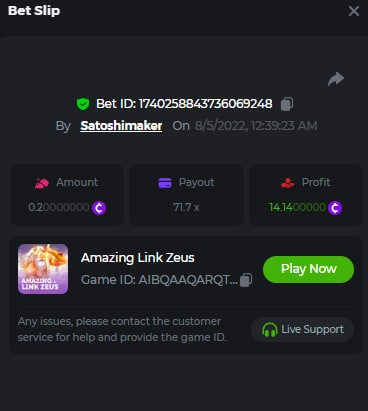Close the Bet Slip dialog

coord(354,11)
